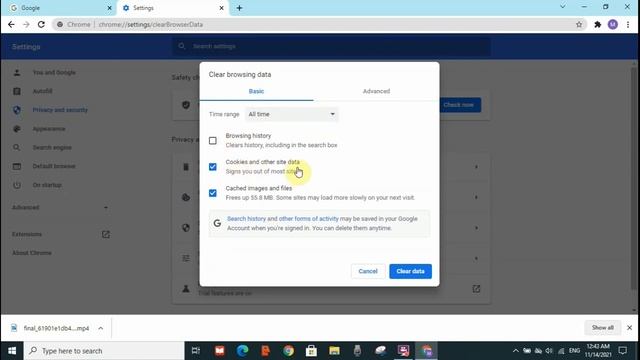
Task: Close the Settings tab
Action: [x=221, y=8]
